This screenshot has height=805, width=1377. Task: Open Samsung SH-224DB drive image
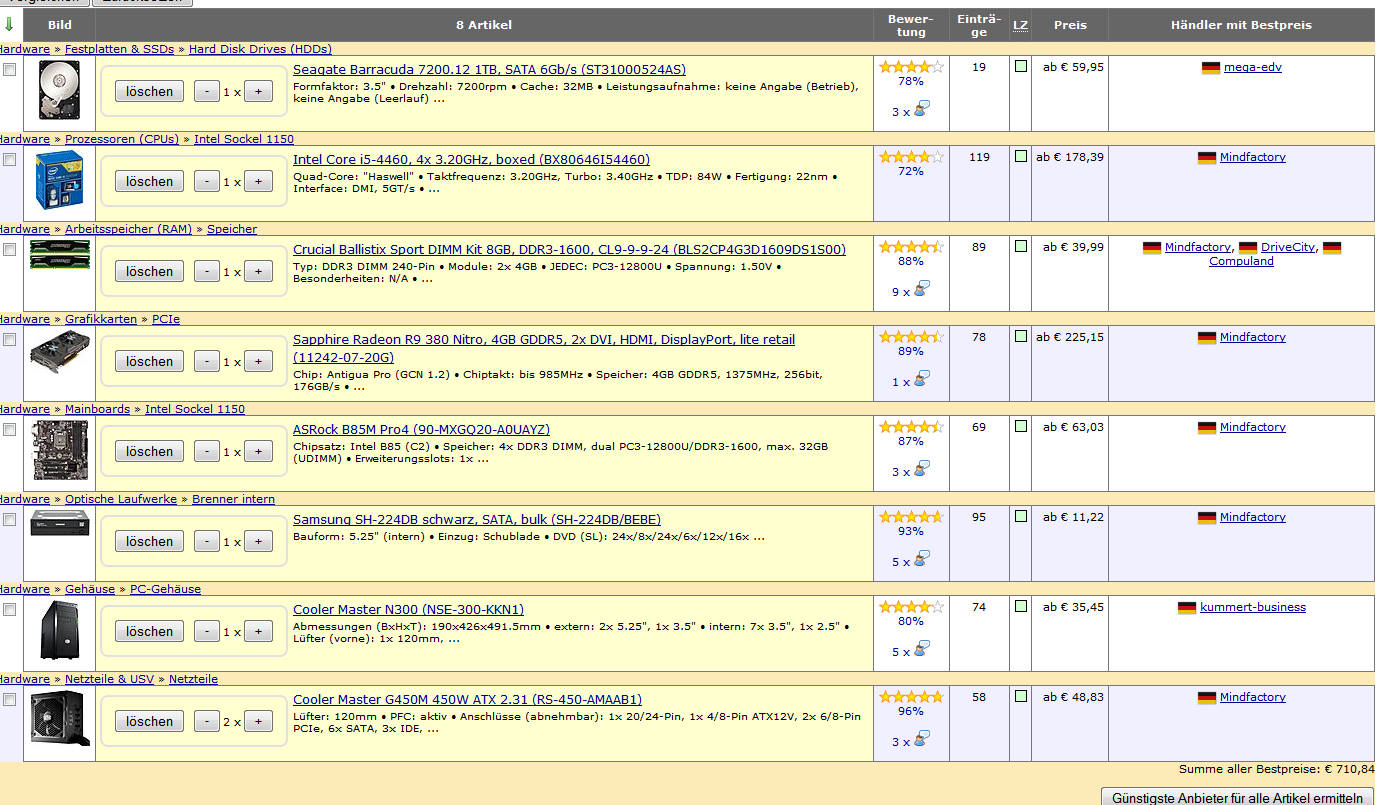(x=59, y=522)
